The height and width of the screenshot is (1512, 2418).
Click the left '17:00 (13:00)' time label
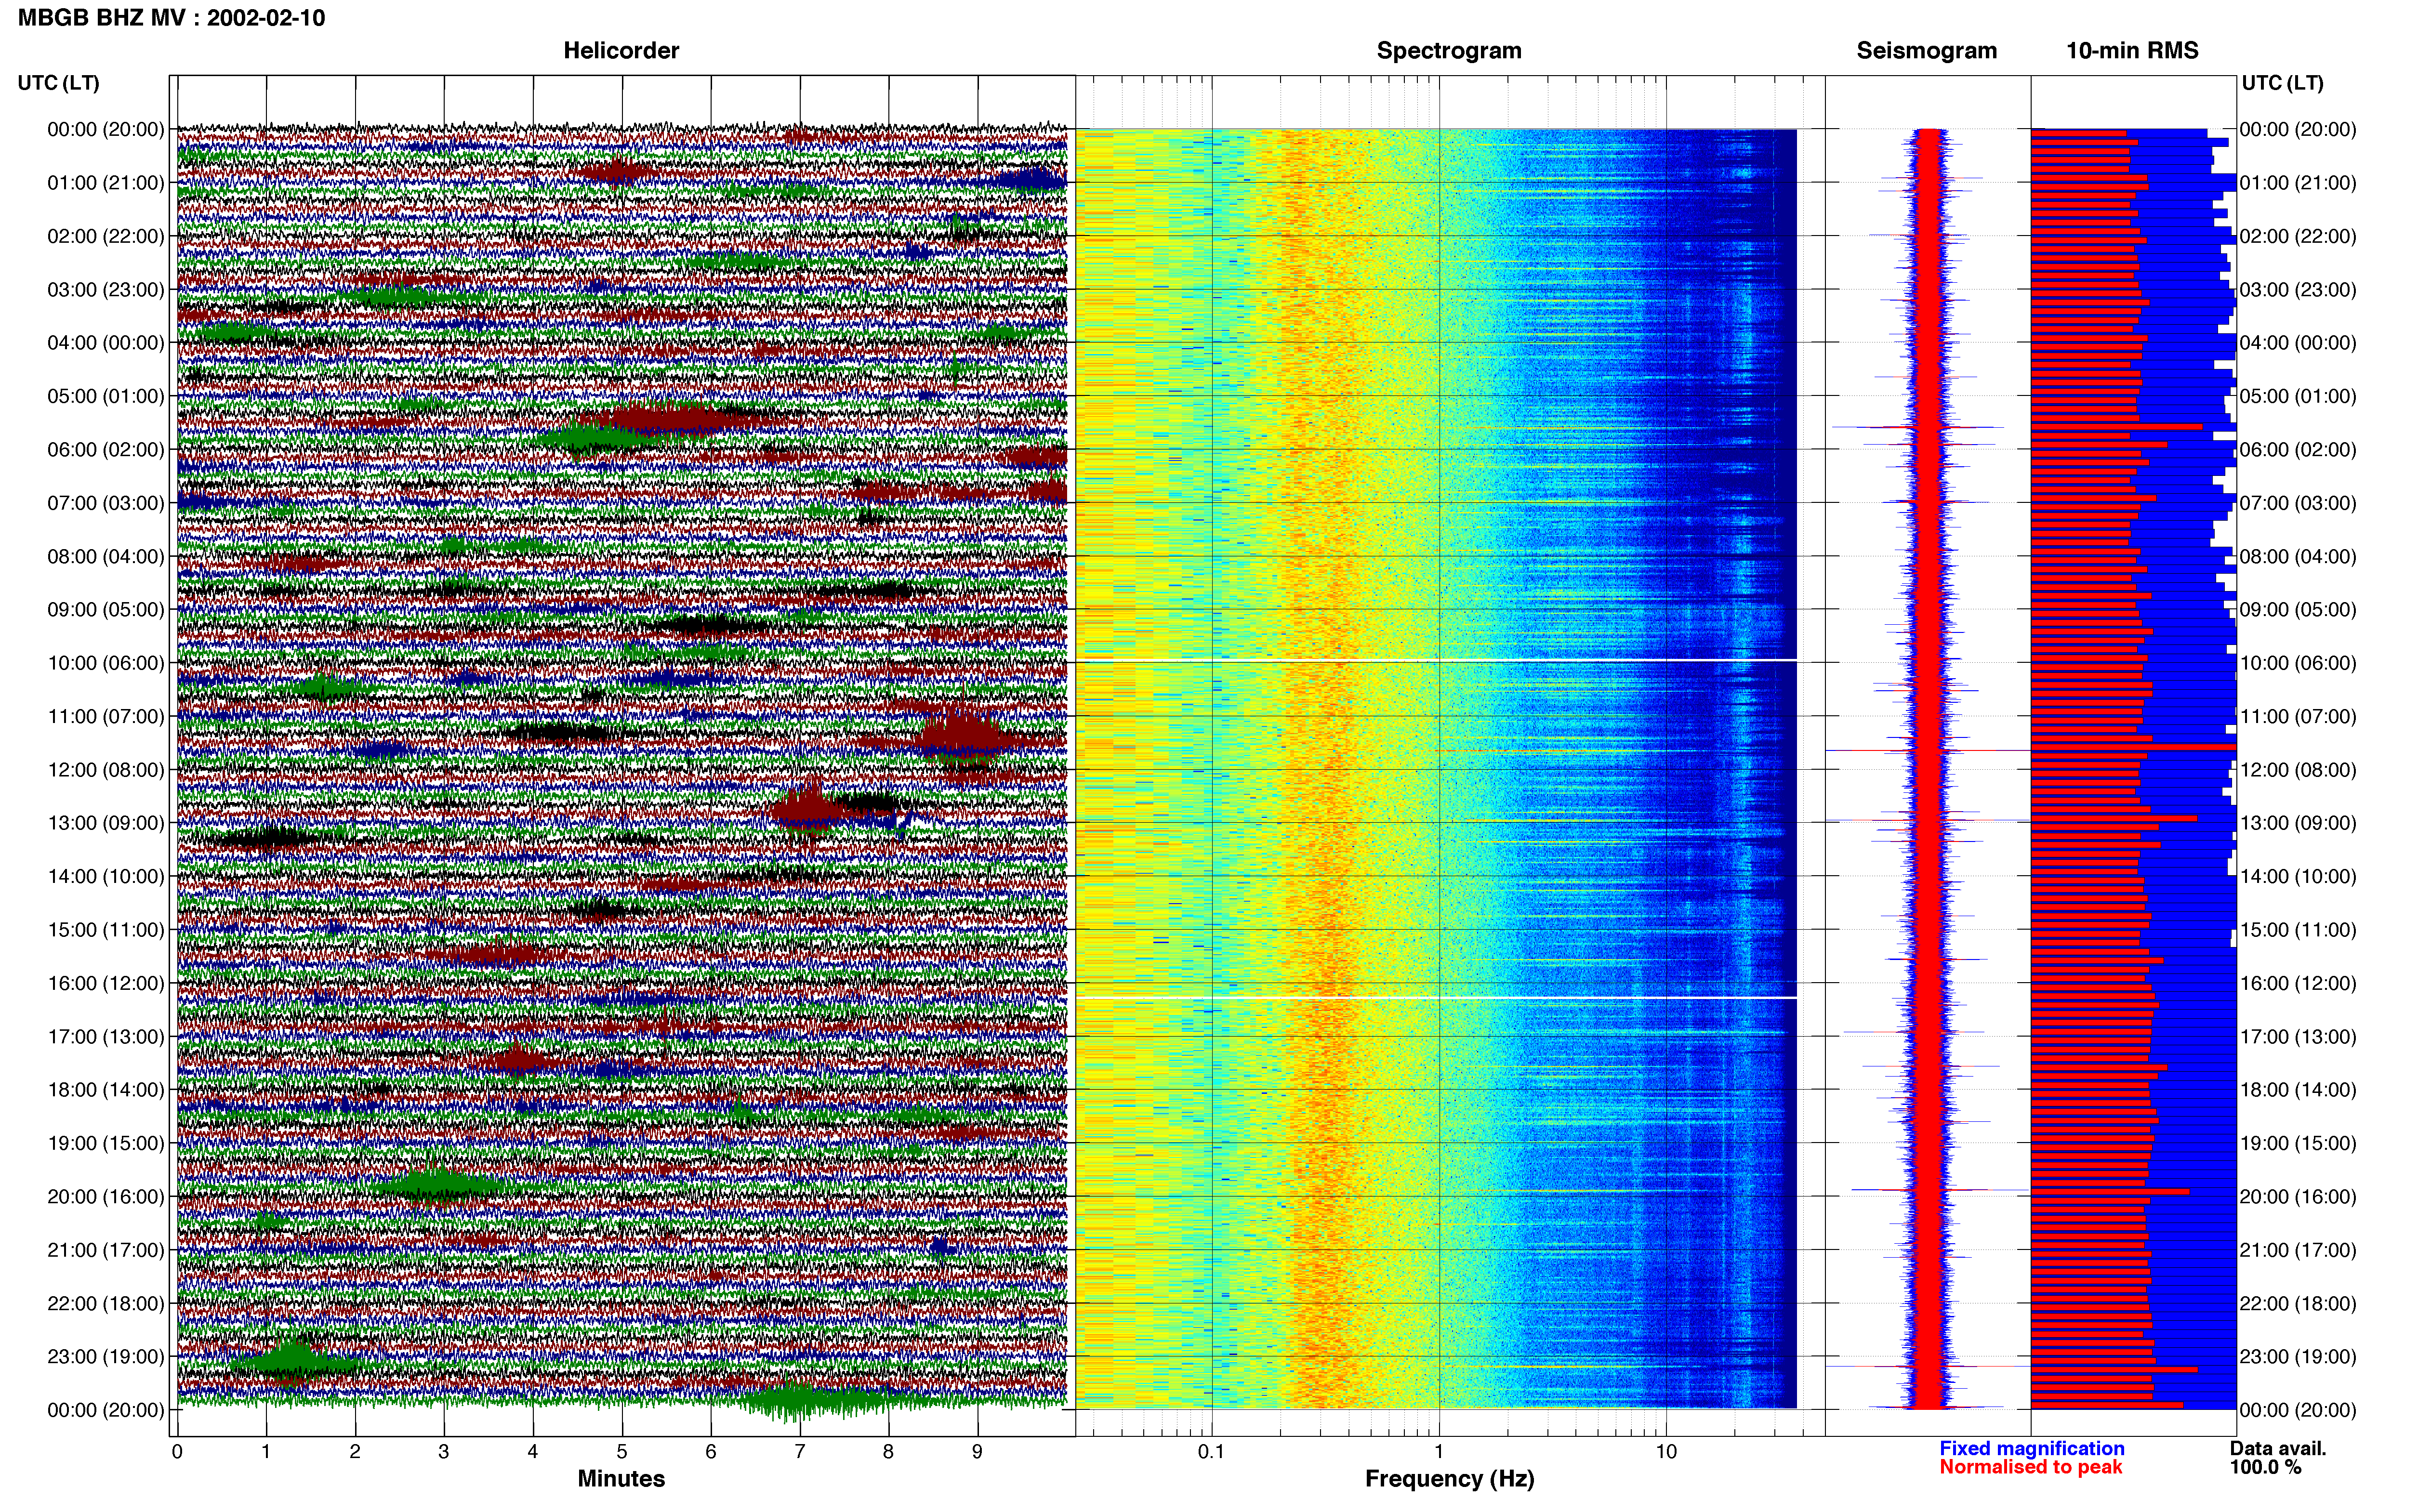106,1037
